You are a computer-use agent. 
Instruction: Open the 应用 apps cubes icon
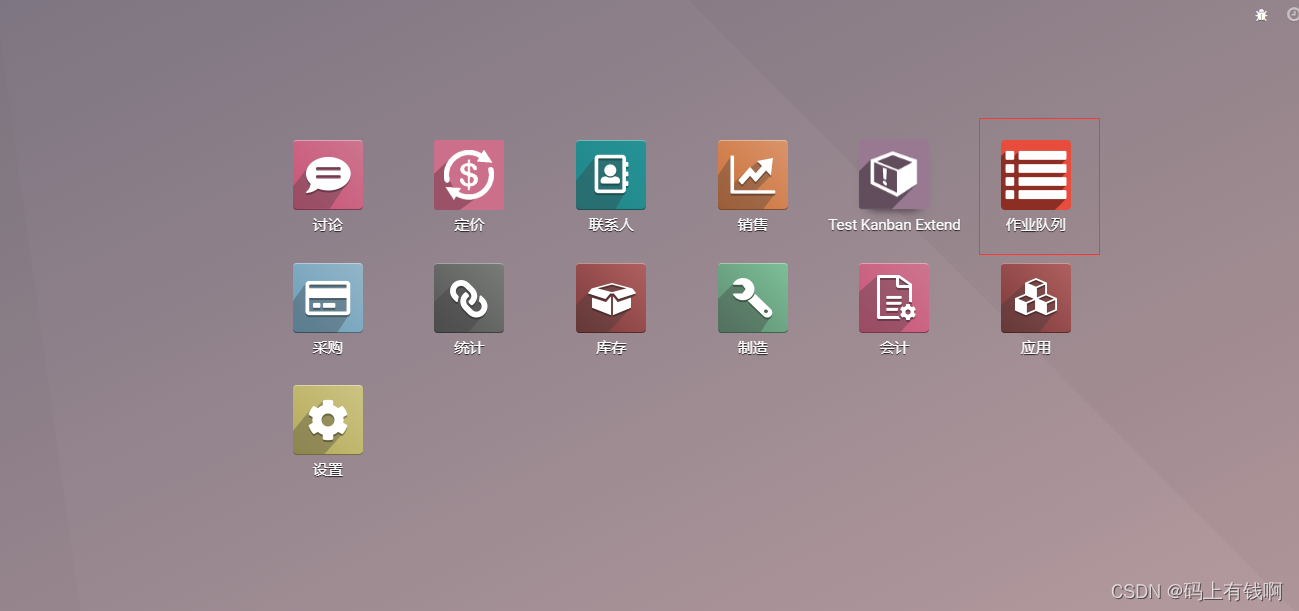click(x=1036, y=298)
